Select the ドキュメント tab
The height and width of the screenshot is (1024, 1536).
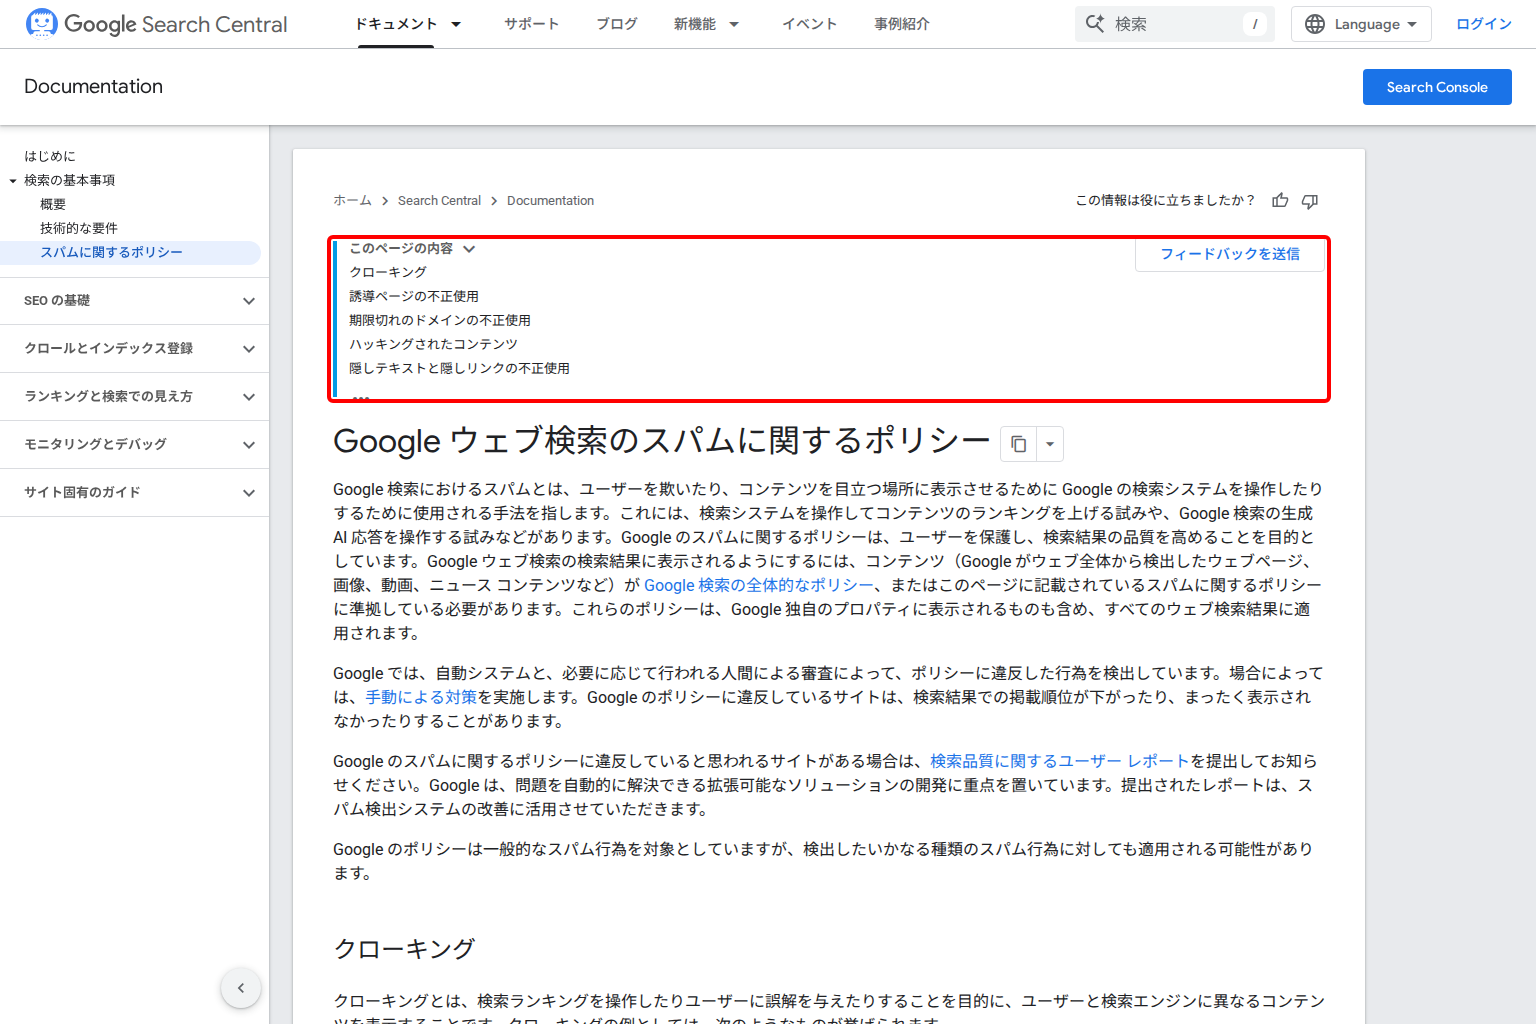click(x=396, y=24)
